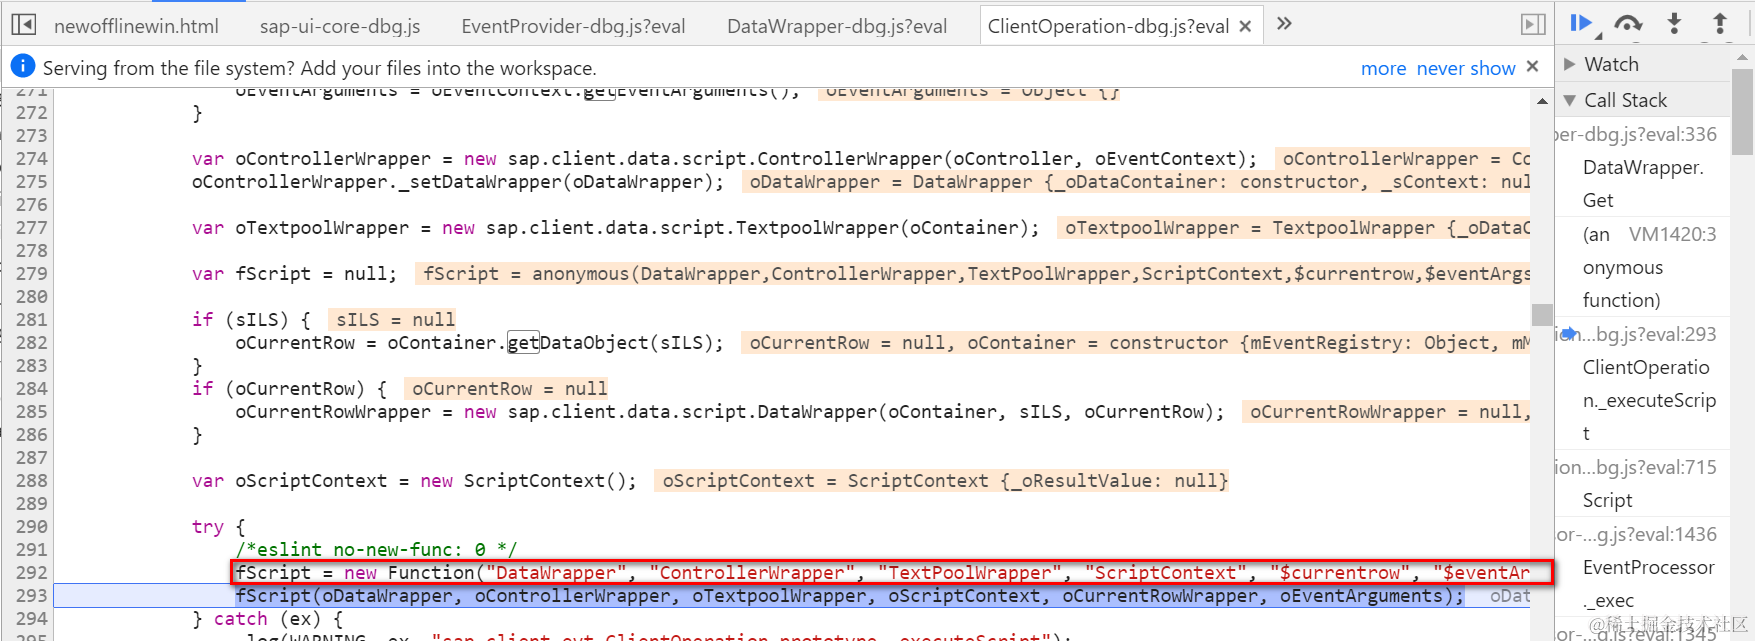Step over next function call
The width and height of the screenshot is (1755, 641).
(x=1628, y=23)
